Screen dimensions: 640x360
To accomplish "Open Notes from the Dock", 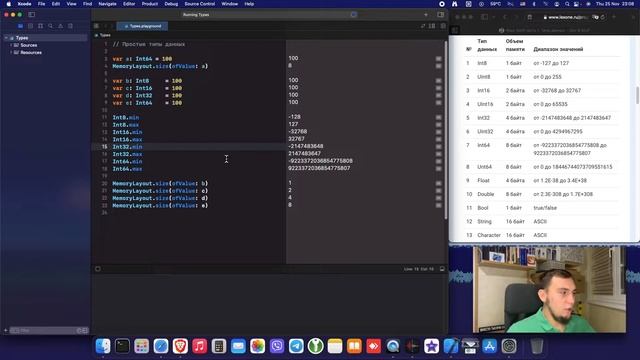I will click(x=335, y=346).
